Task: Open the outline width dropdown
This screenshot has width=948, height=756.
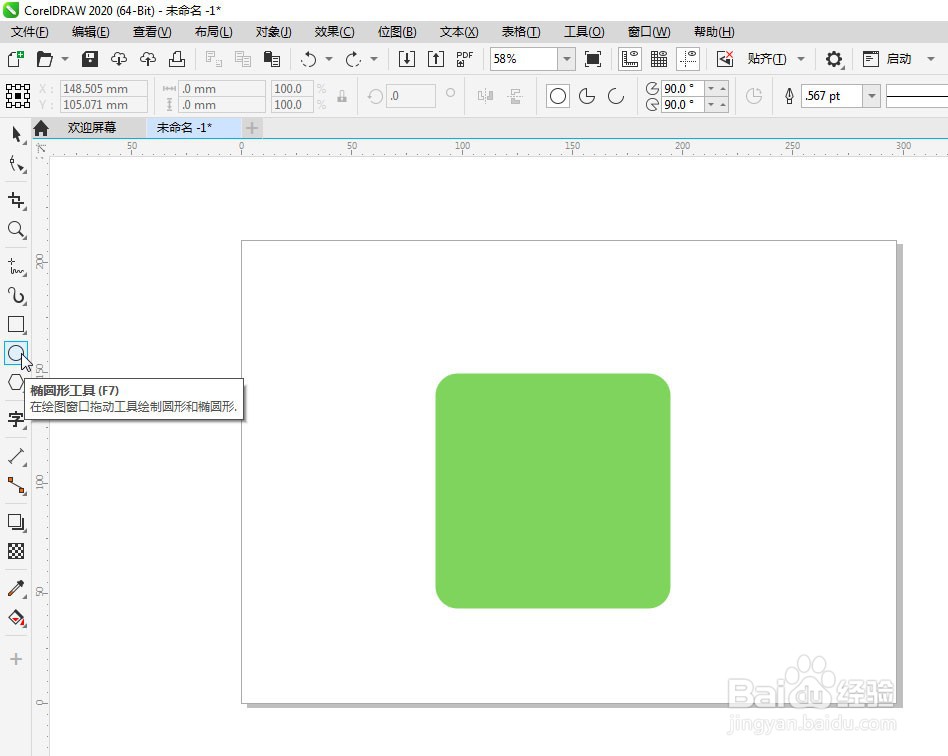Action: (x=871, y=96)
